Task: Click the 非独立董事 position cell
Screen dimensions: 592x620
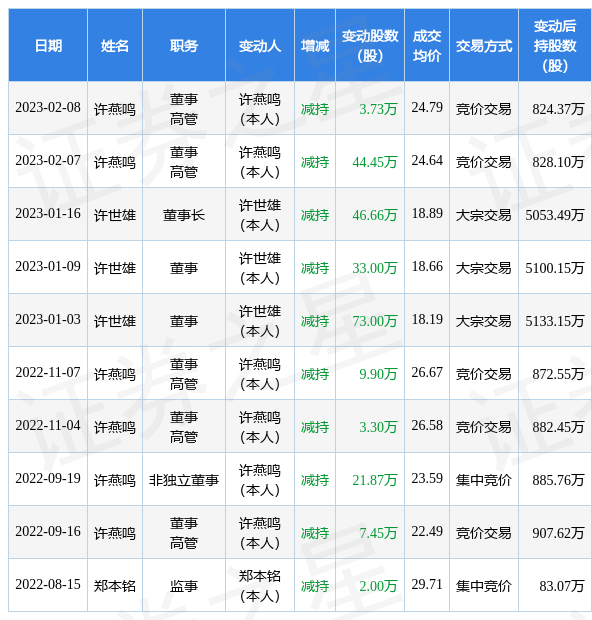Action: 184,480
